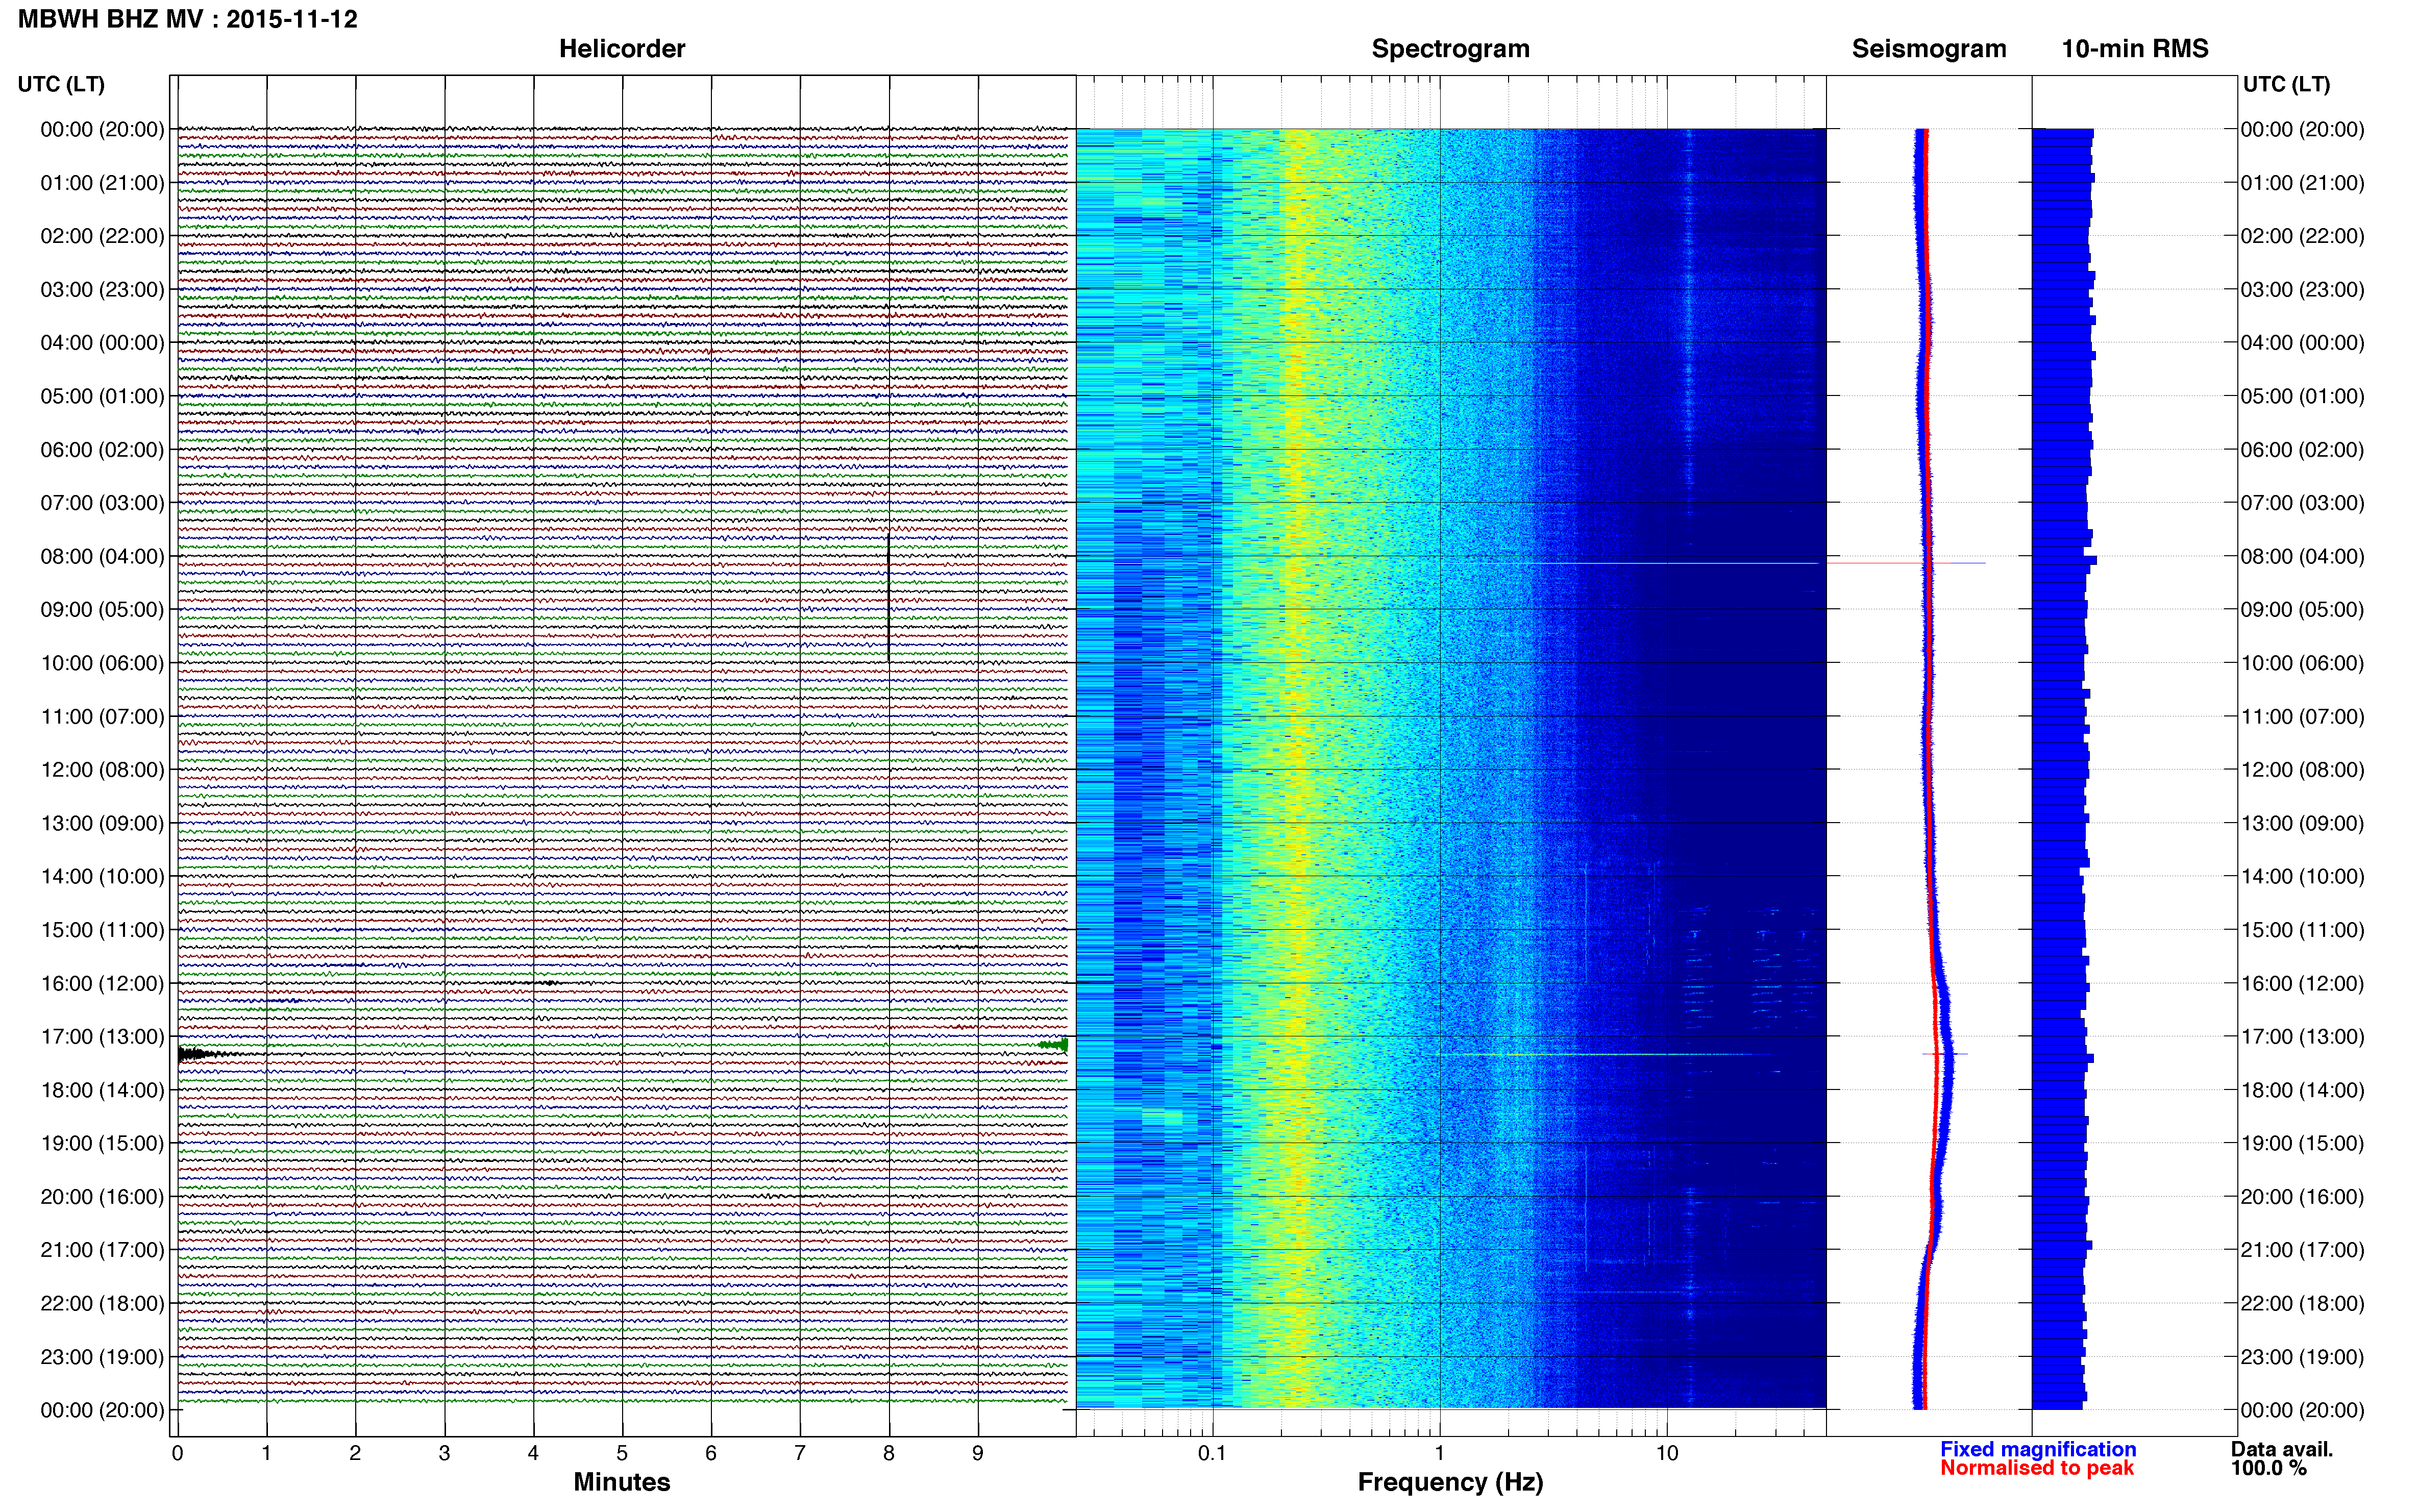Viewport: 2419px width, 1512px height.
Task: Click the 5 tick on Minutes axis
Action: click(x=622, y=1453)
